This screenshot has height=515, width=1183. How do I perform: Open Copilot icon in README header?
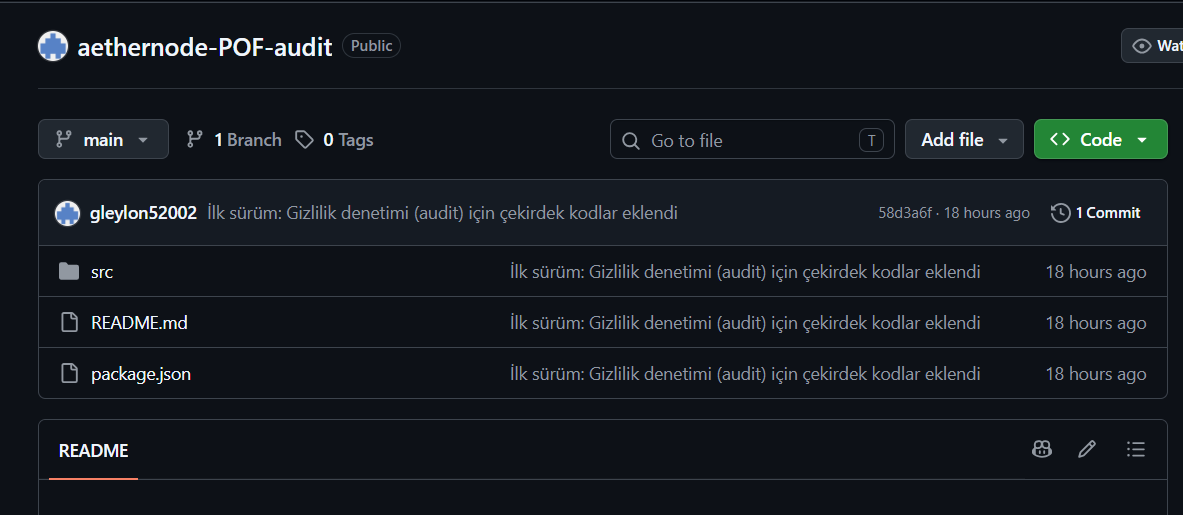[1042, 449]
